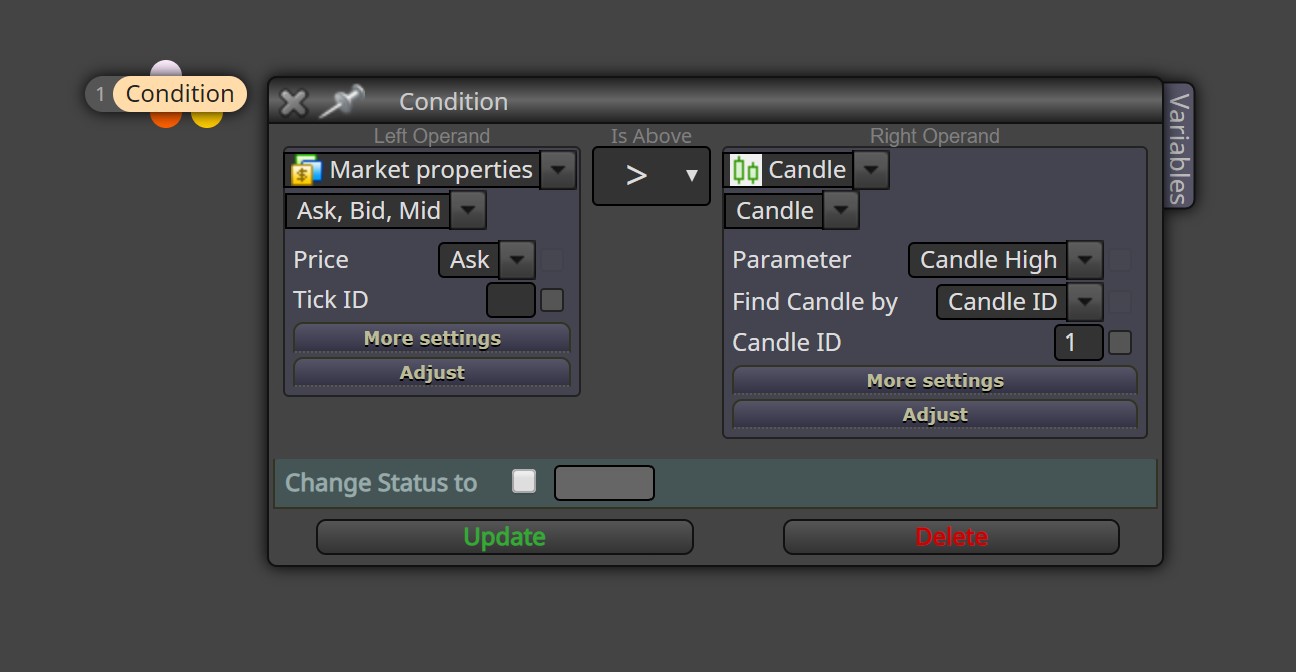This screenshot has height=672, width=1296.
Task: Open the Candle High parameter dropdown
Action: click(1085, 260)
